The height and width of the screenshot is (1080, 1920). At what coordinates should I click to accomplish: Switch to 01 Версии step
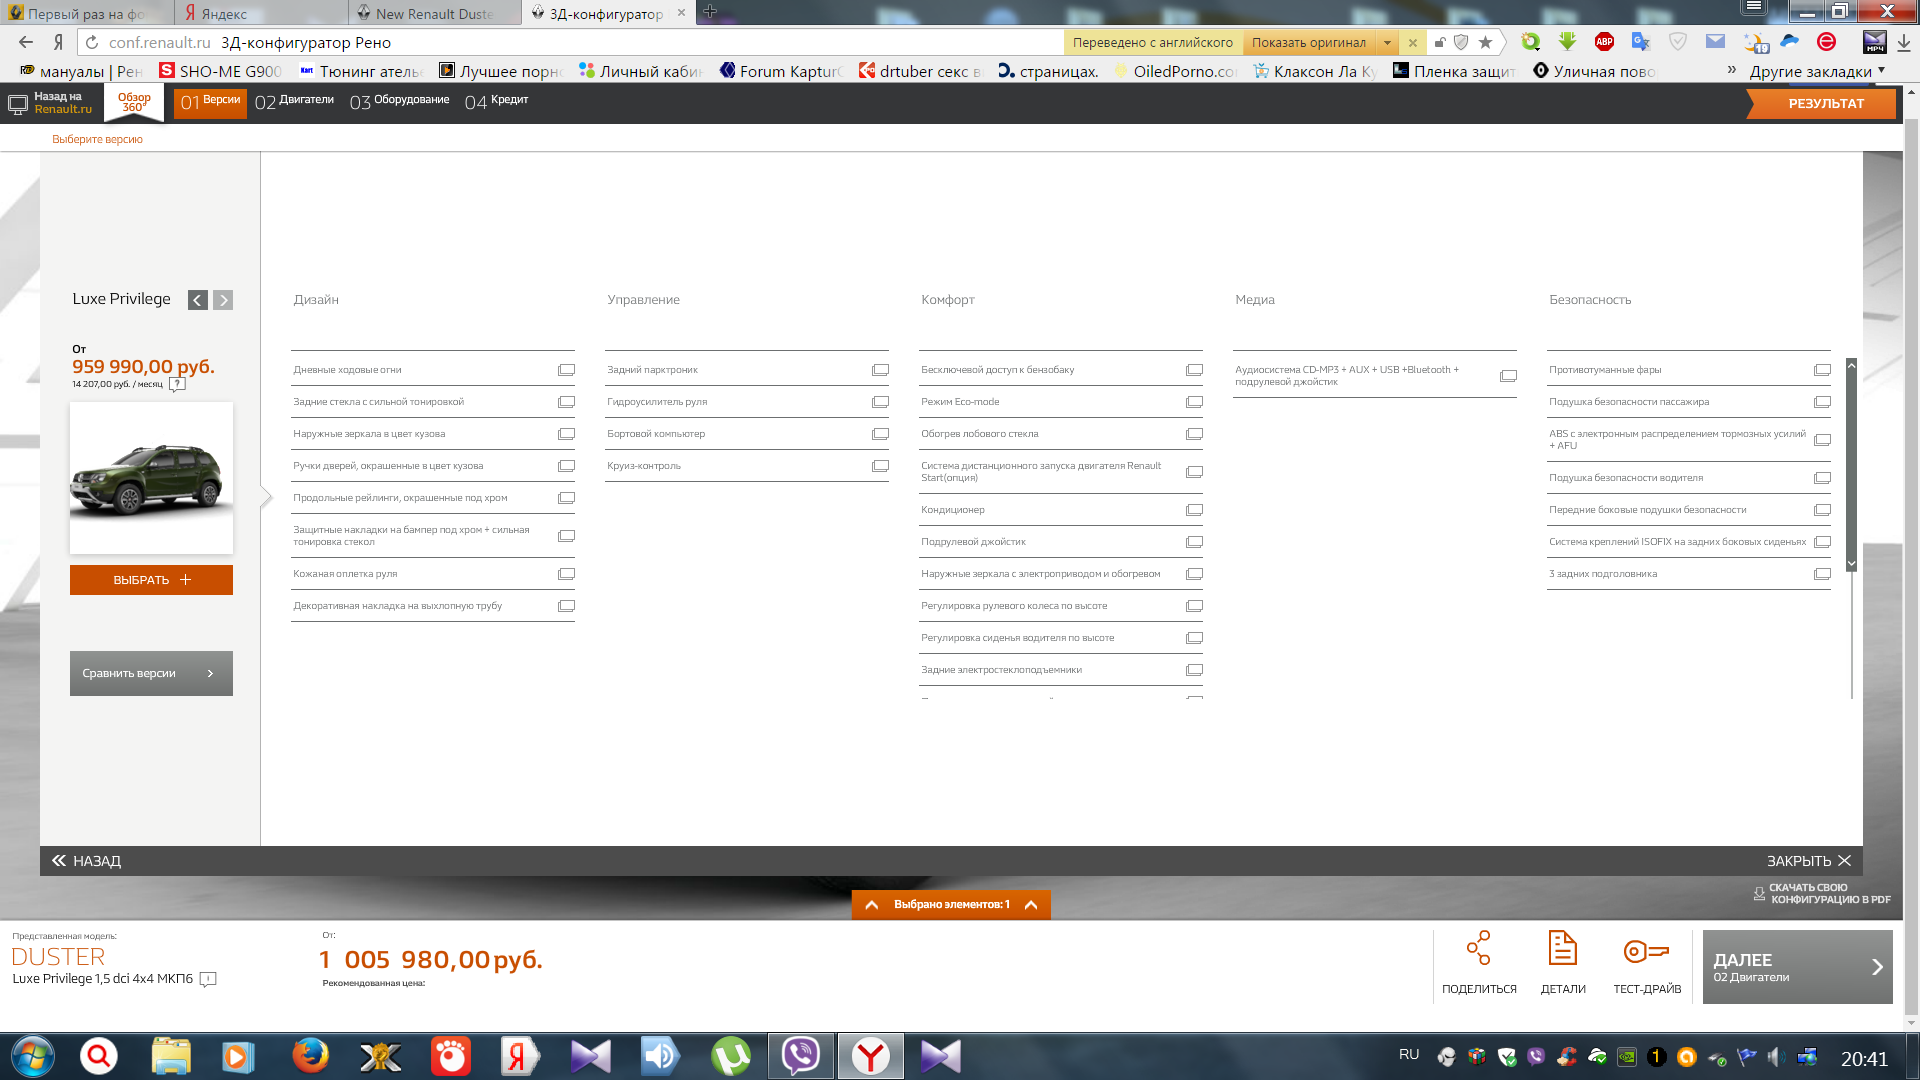point(210,102)
